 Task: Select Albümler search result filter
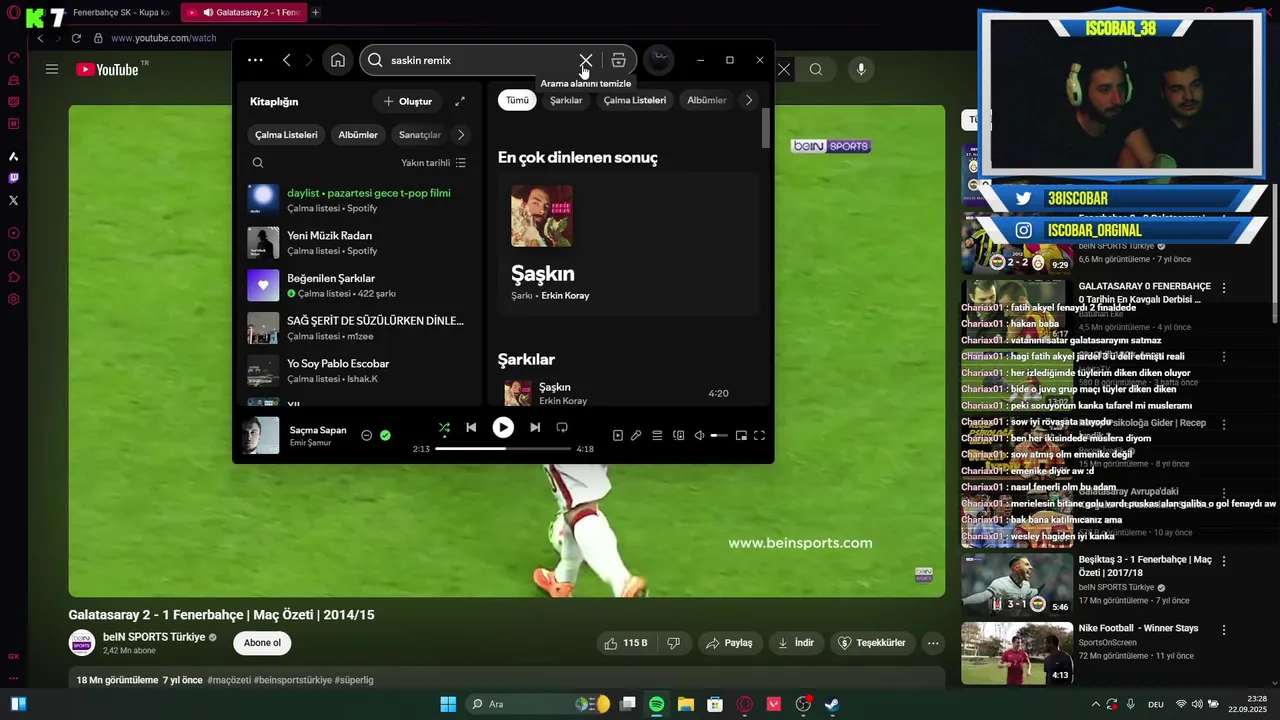(x=707, y=100)
